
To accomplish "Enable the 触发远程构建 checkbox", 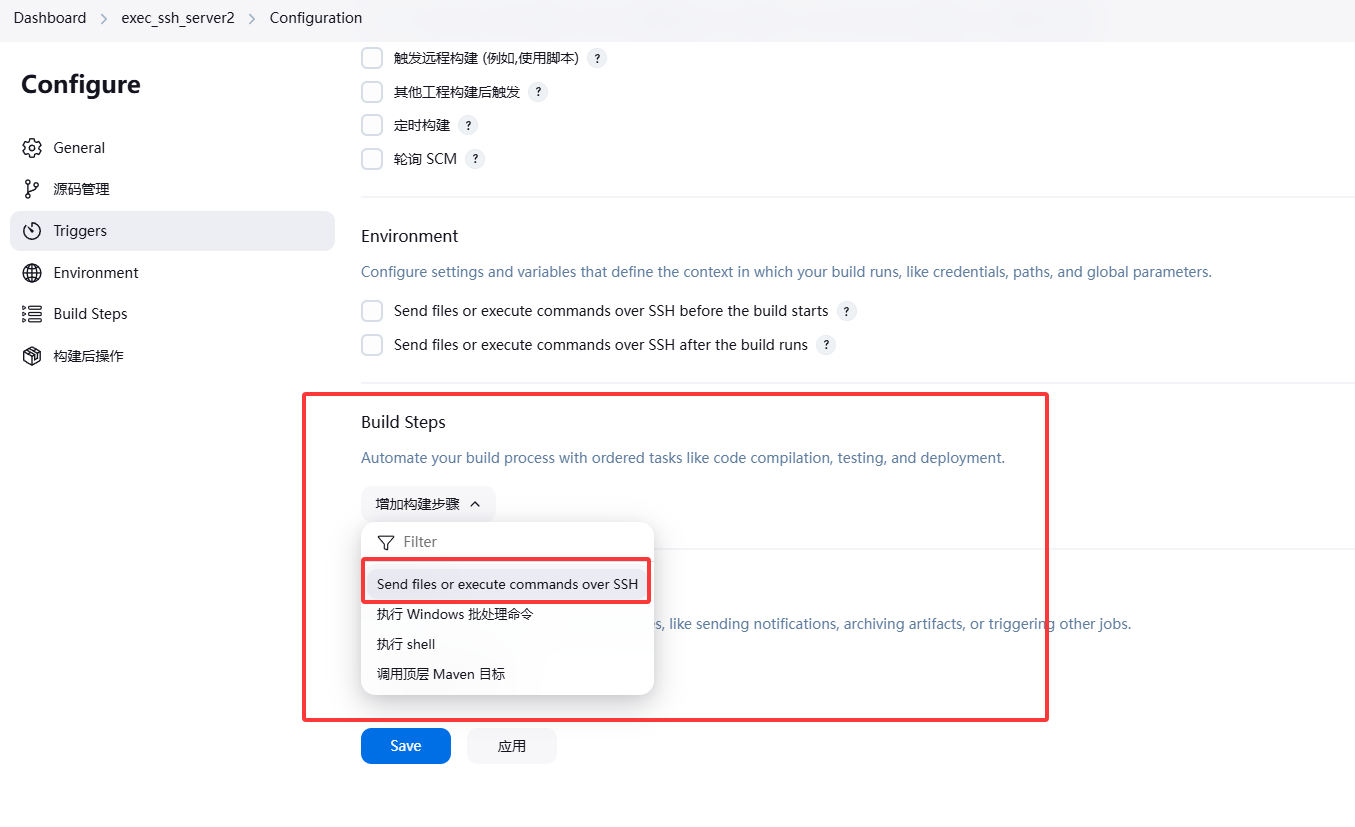I will (x=372, y=58).
